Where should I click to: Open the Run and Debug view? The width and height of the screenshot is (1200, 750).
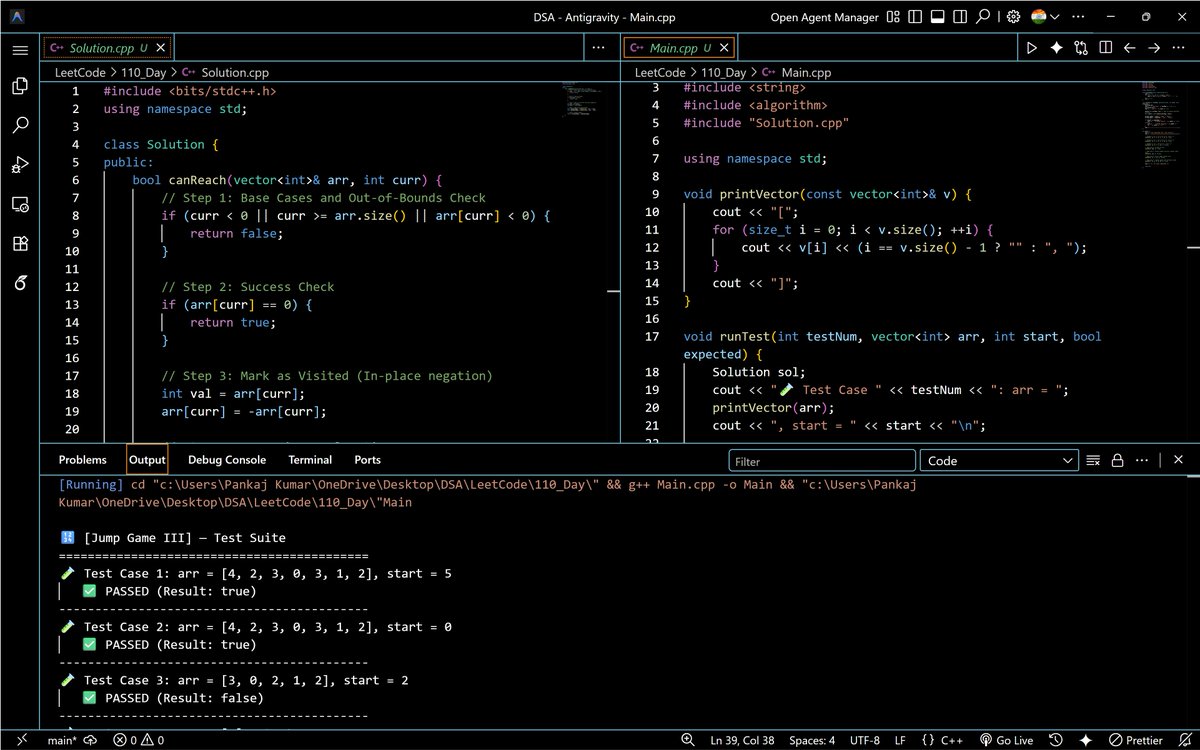(20, 165)
